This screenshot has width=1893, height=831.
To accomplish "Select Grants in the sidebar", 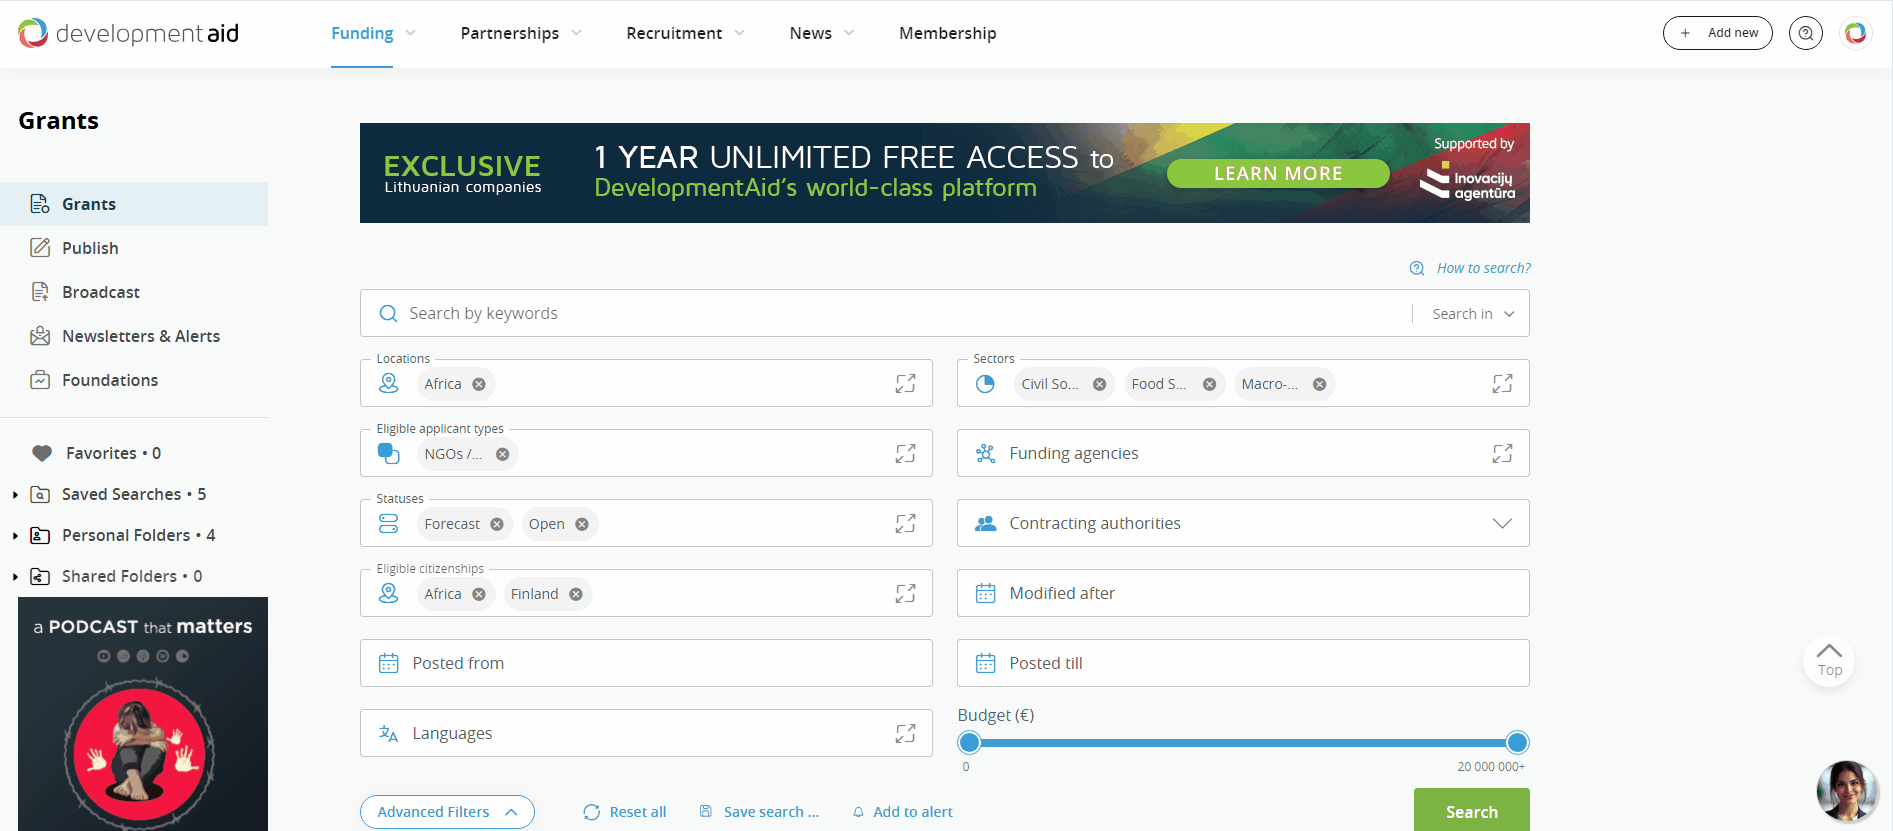I will pos(134,204).
